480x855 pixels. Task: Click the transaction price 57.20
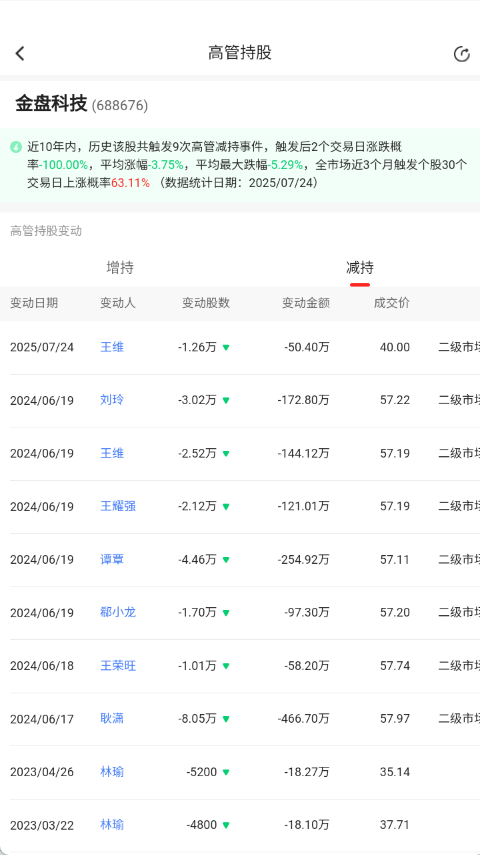(395, 613)
